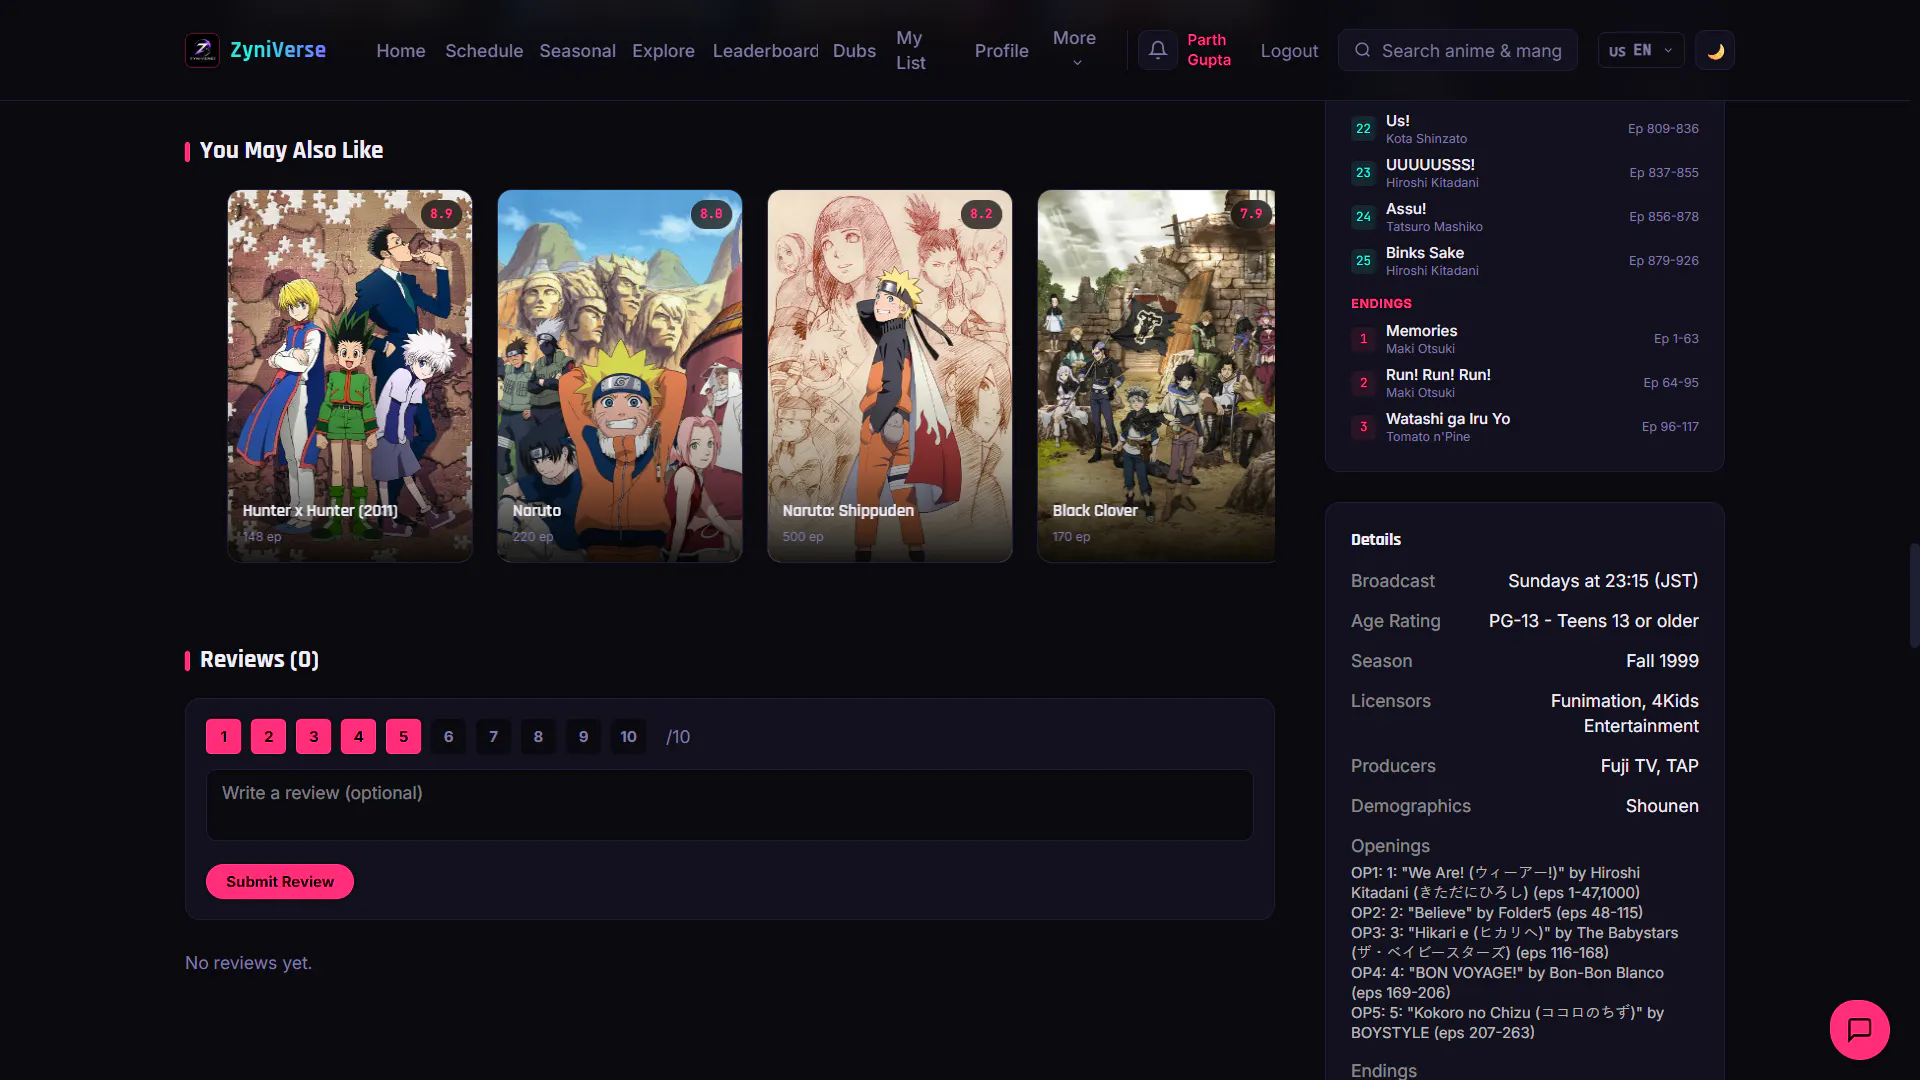Viewport: 1920px width, 1080px height.
Task: Click the 8.9 score badge
Action: pos(441,214)
